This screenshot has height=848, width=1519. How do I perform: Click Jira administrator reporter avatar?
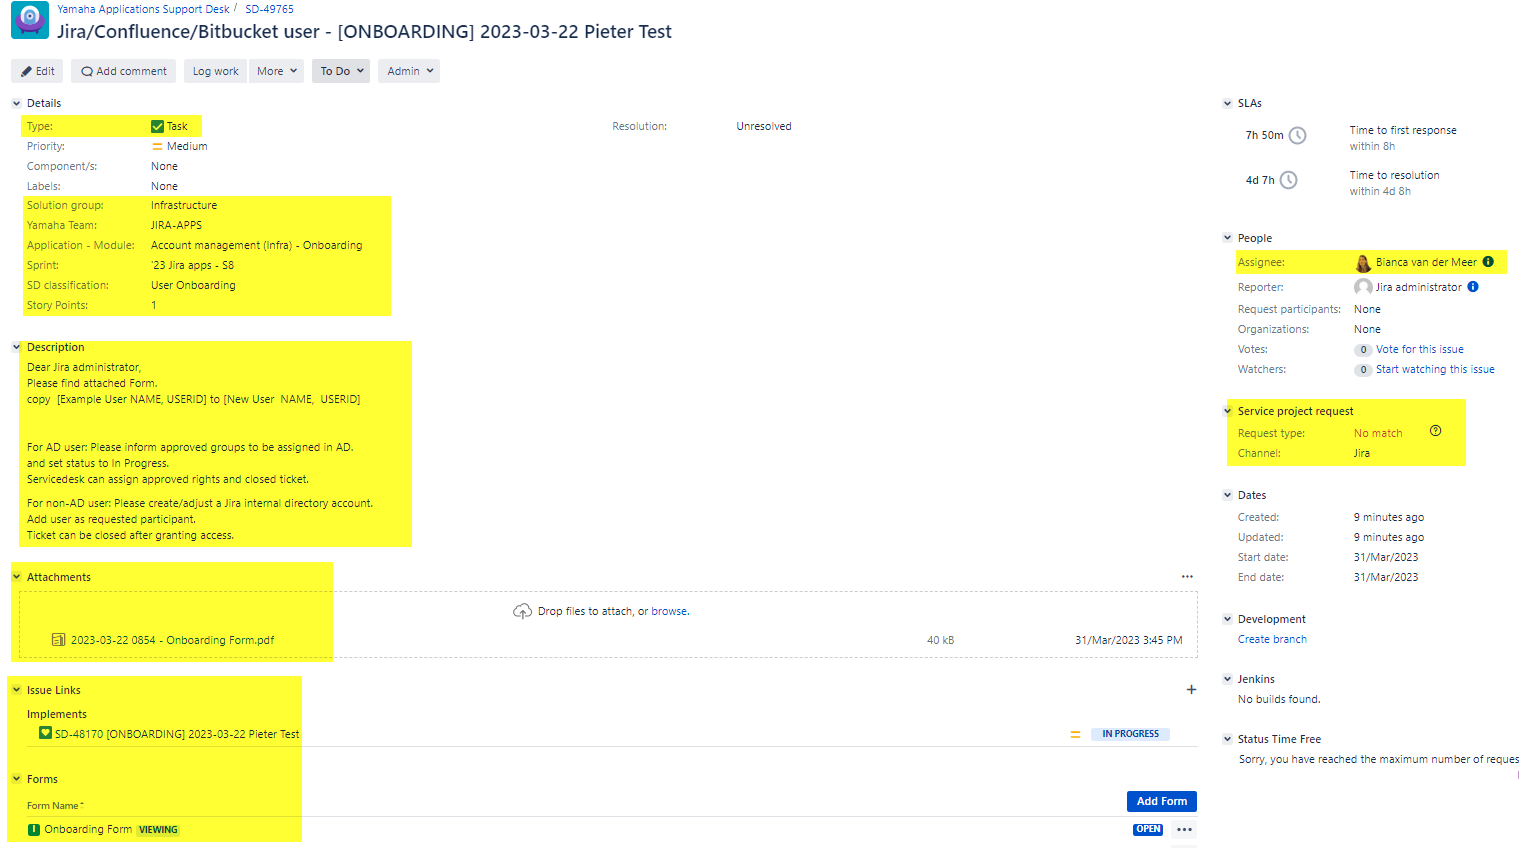(1363, 287)
